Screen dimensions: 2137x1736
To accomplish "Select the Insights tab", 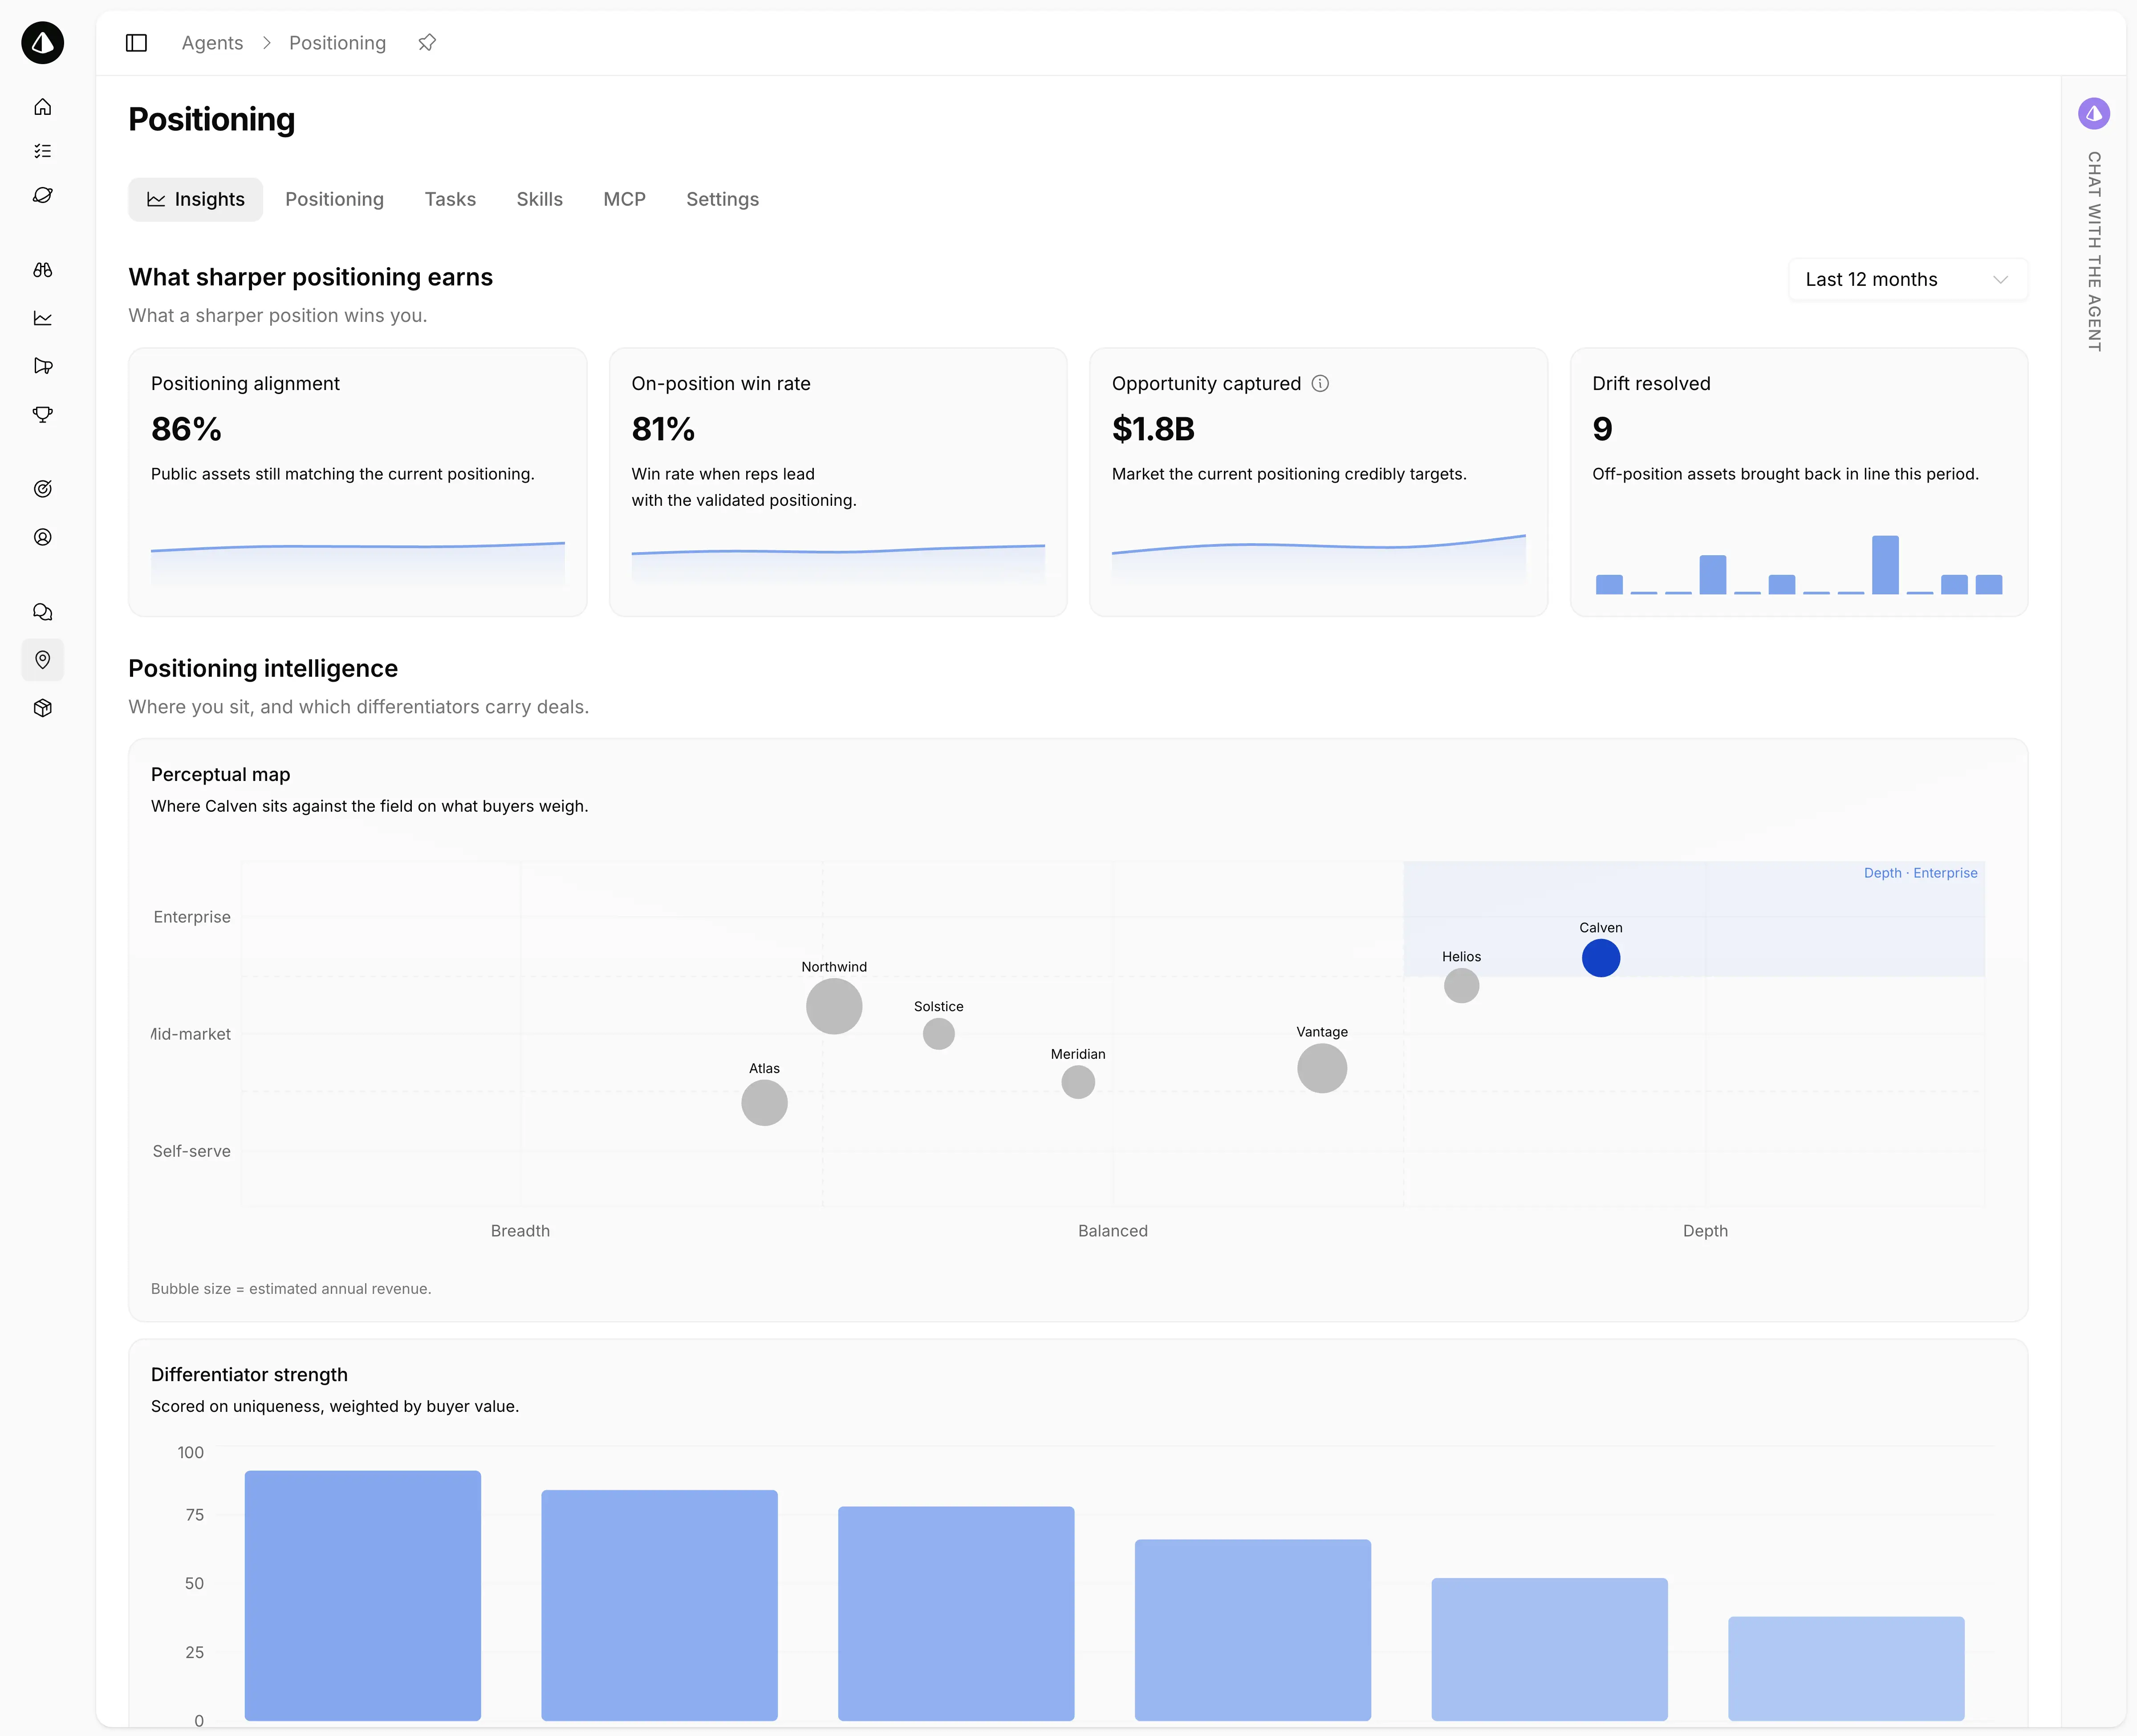I will pyautogui.click(x=196, y=200).
